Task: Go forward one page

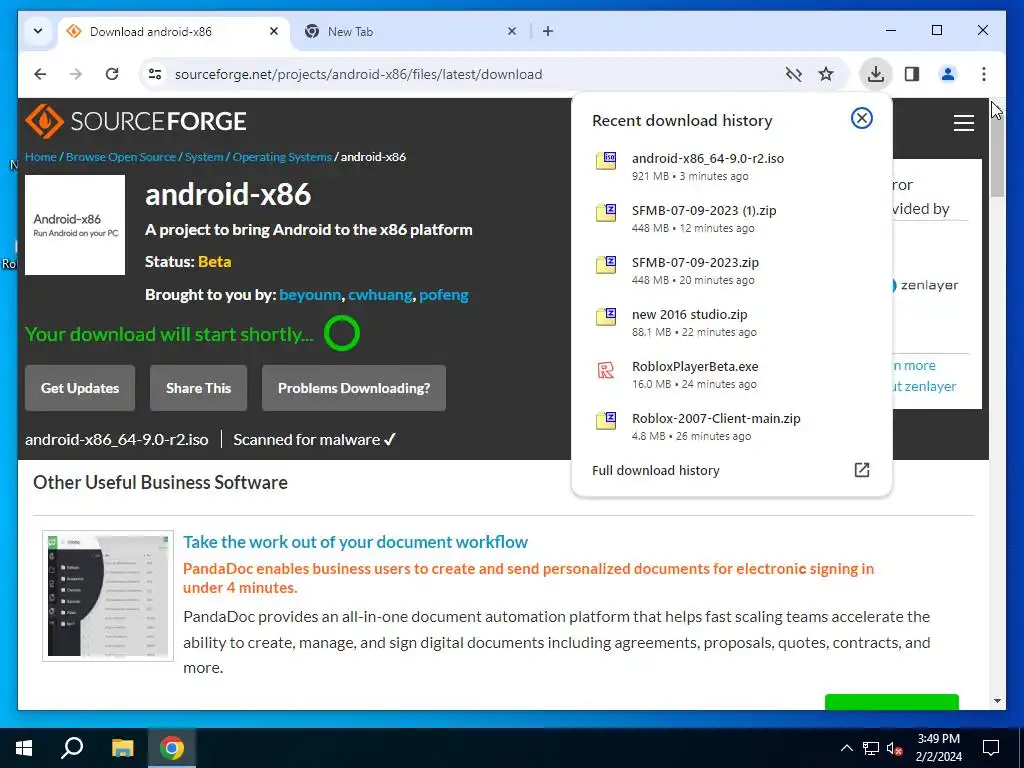Action: tap(76, 74)
